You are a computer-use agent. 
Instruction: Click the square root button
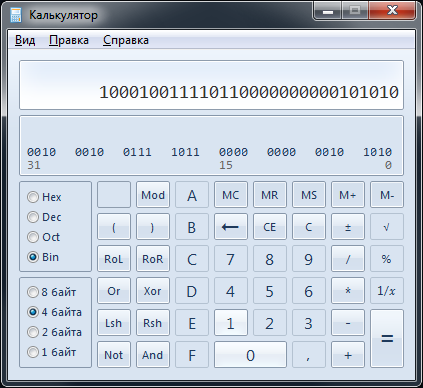(x=387, y=227)
